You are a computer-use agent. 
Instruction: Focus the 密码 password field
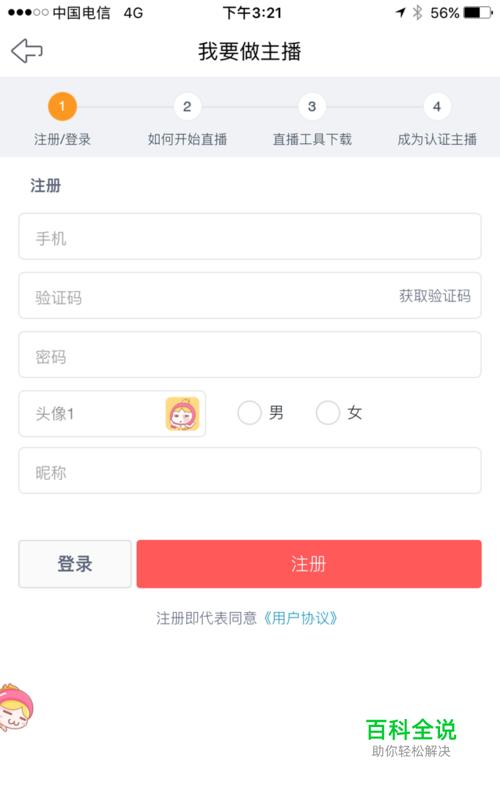point(250,355)
